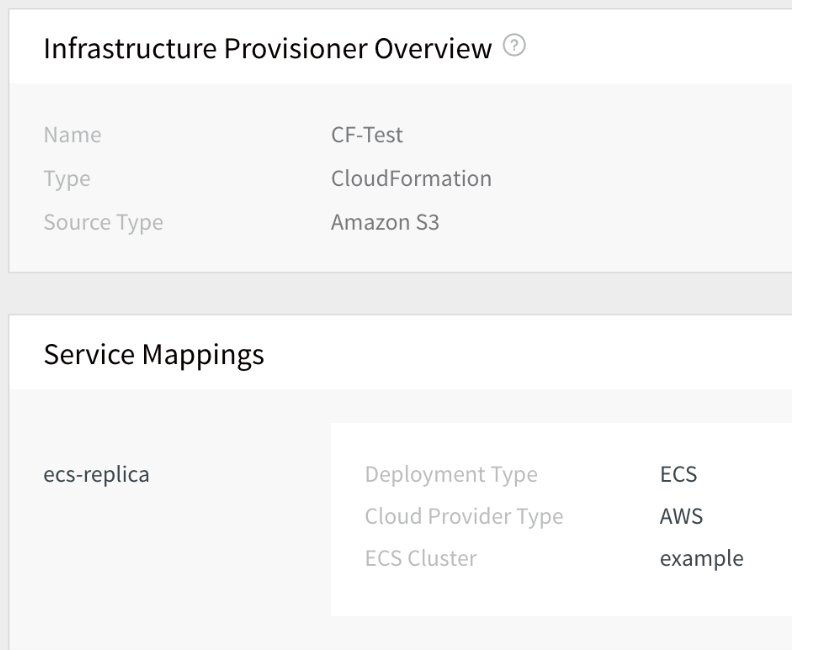Screen dimensions: 814x650
Task: Click the CloudFormation type value
Action: (411, 178)
